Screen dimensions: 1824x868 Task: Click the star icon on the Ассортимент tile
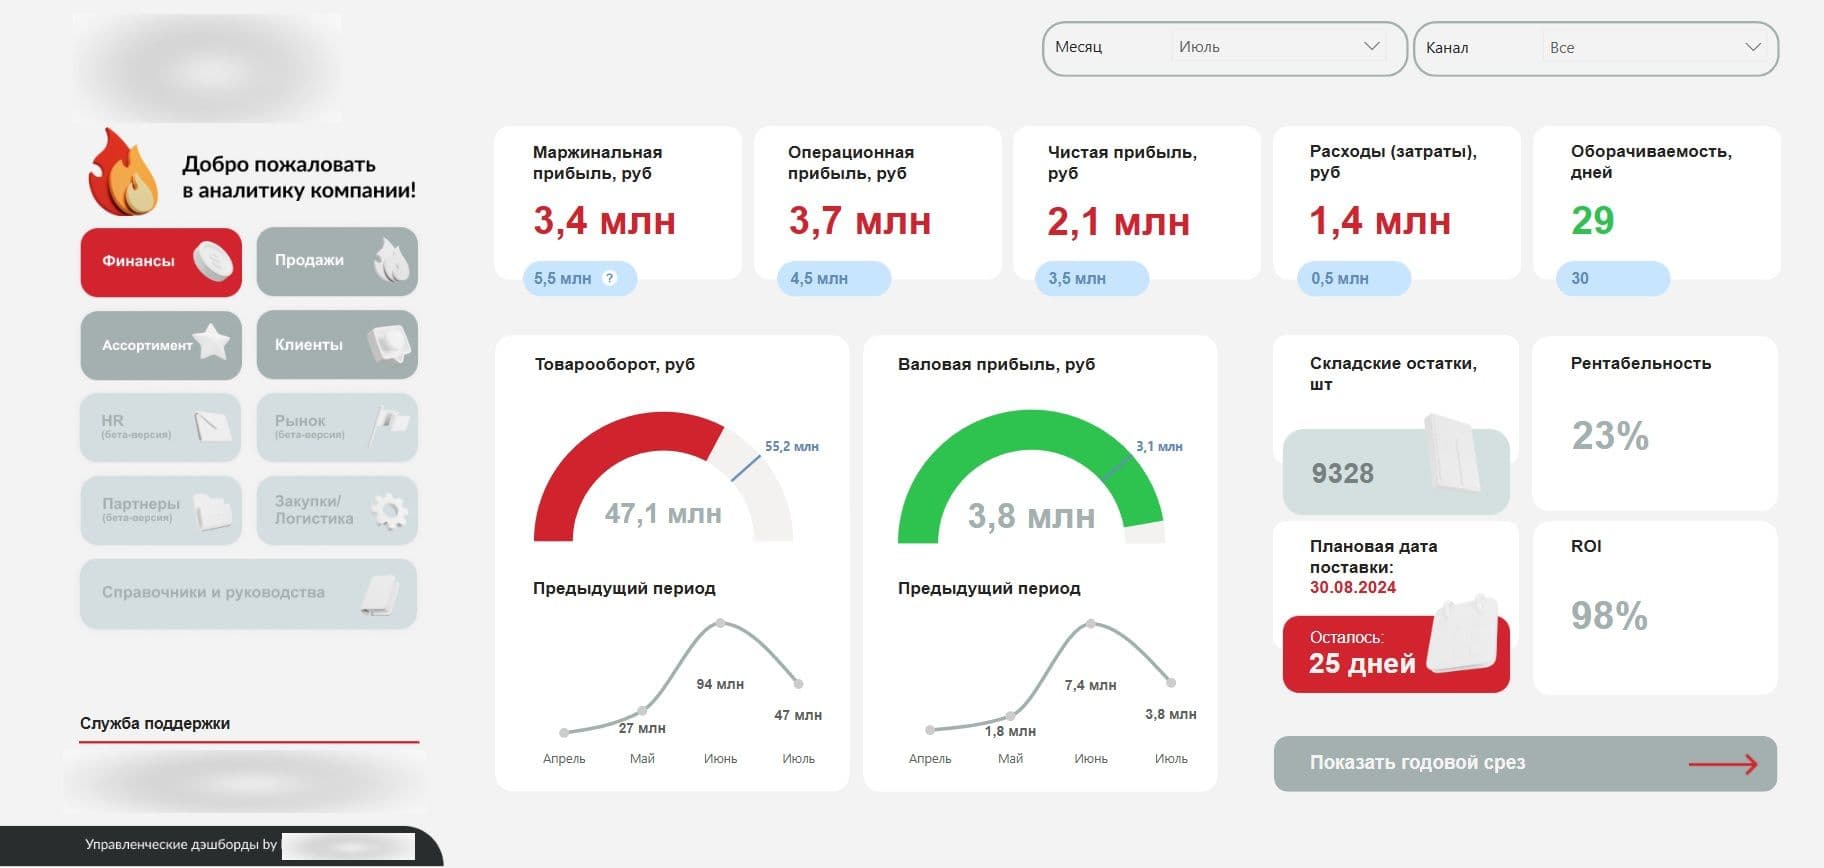point(212,342)
